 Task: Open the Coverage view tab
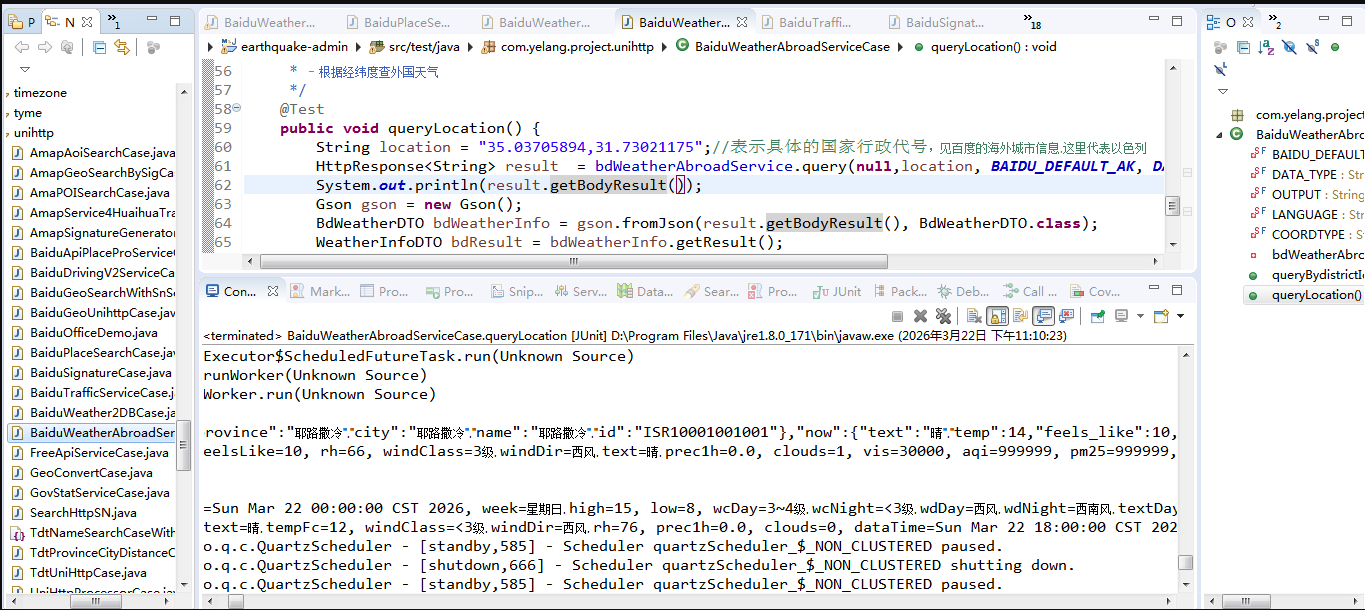pyautogui.click(x=1093, y=291)
